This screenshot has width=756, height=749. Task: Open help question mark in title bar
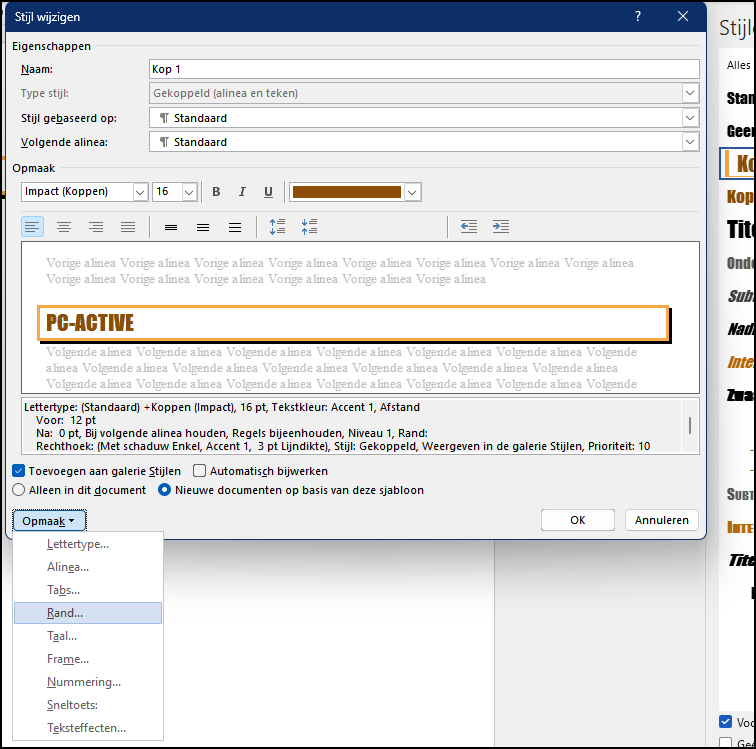(x=638, y=16)
